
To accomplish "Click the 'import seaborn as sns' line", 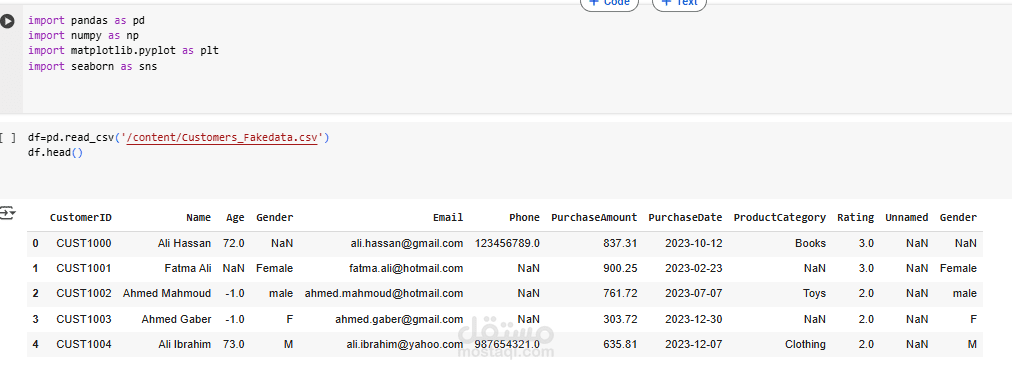I will coord(92,66).
